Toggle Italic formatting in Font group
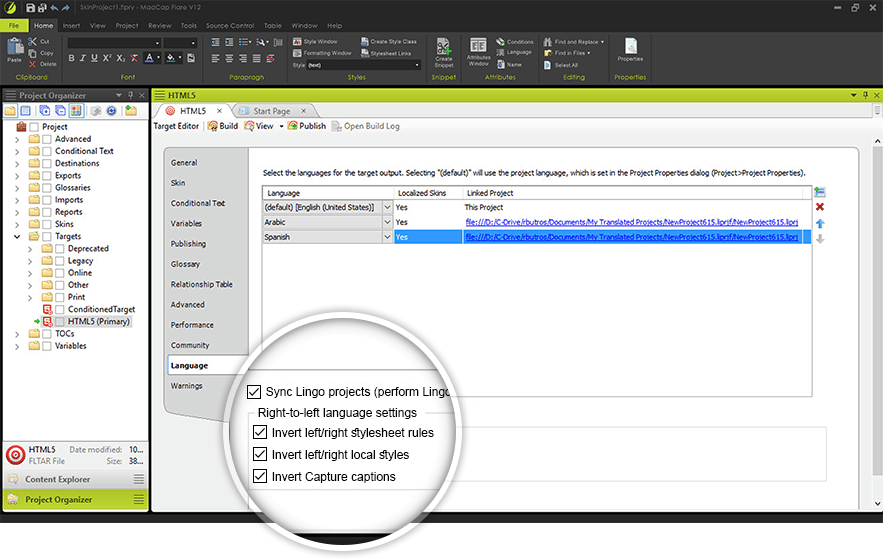Screen dimensions: 883x560 point(83,58)
